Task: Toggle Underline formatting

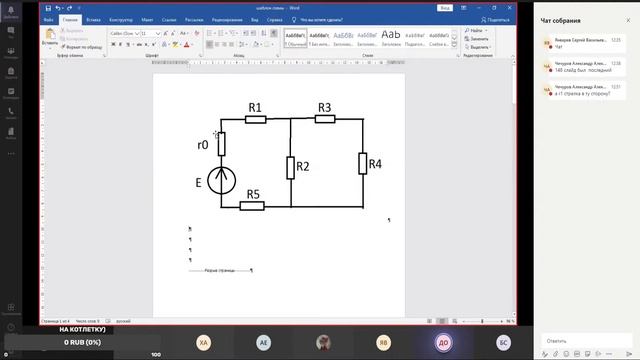Action: pyautogui.click(x=128, y=44)
